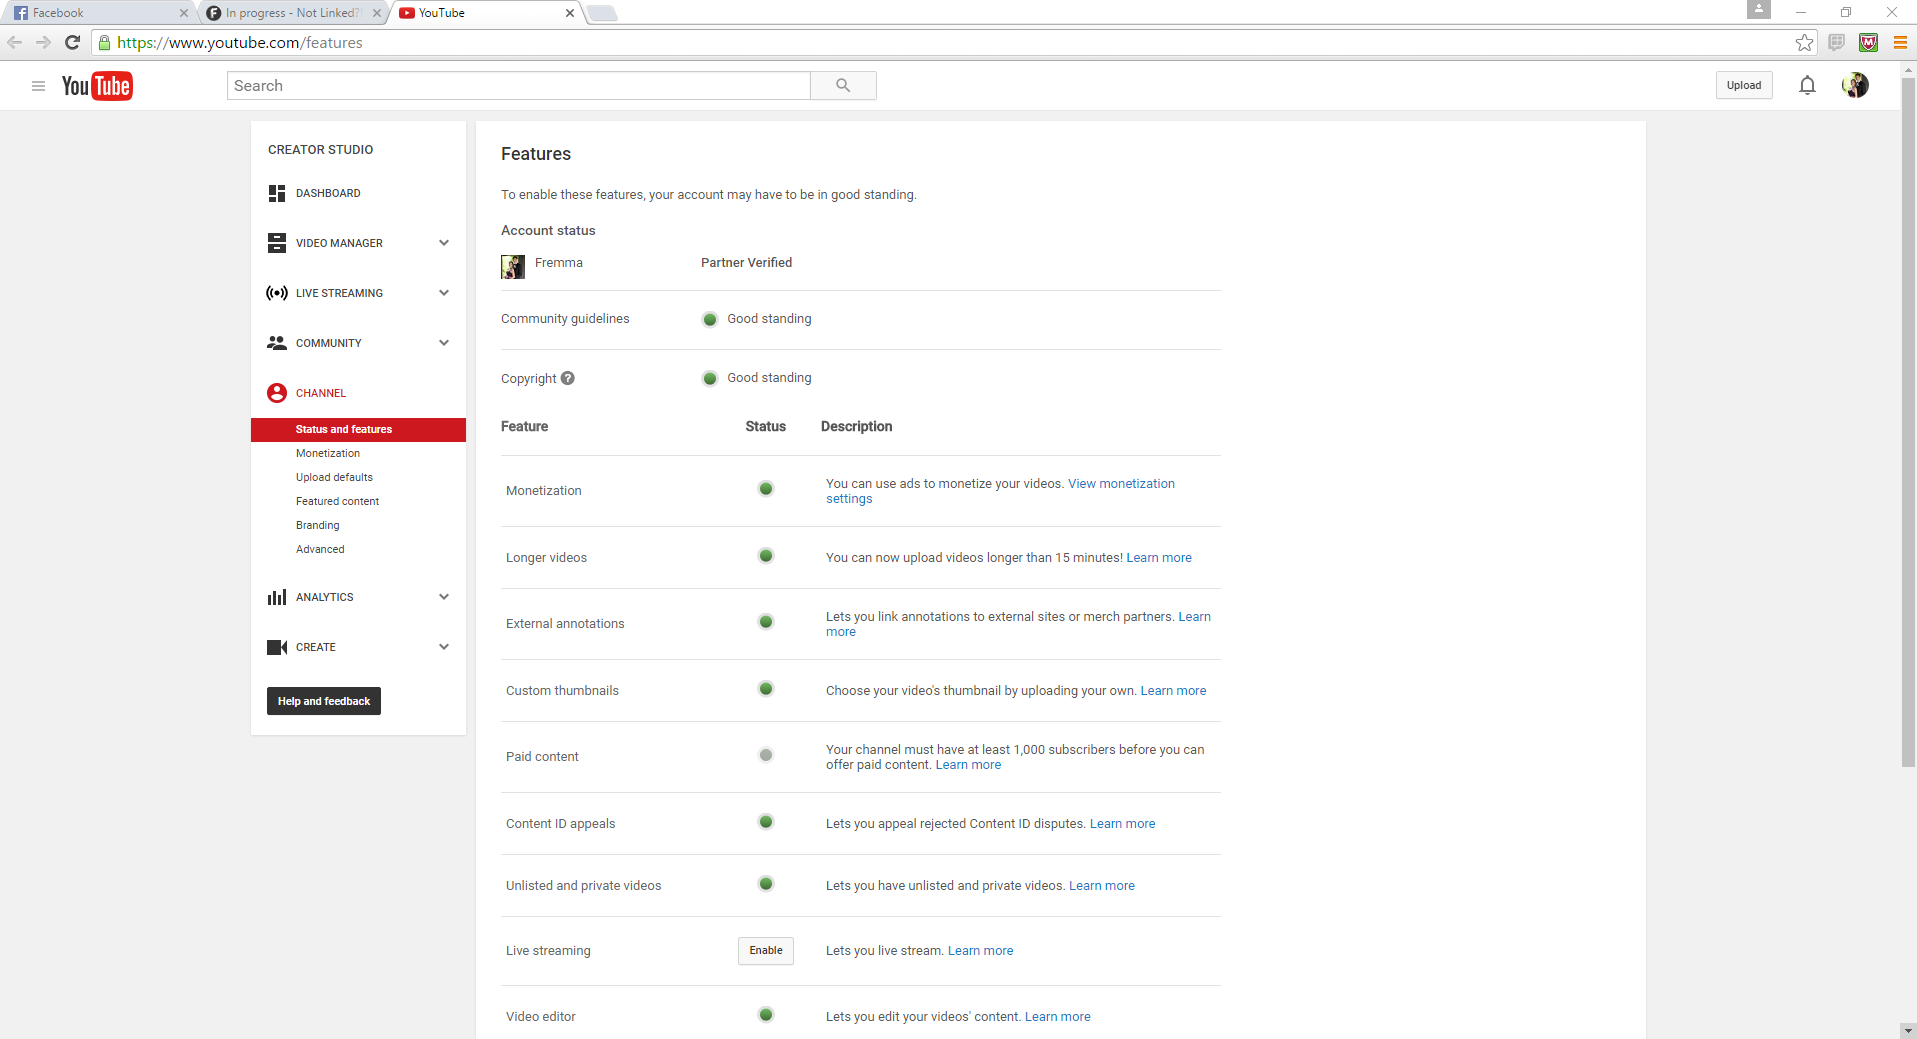
Task: Click Learn more for Custom thumbnails
Action: pyautogui.click(x=1173, y=691)
